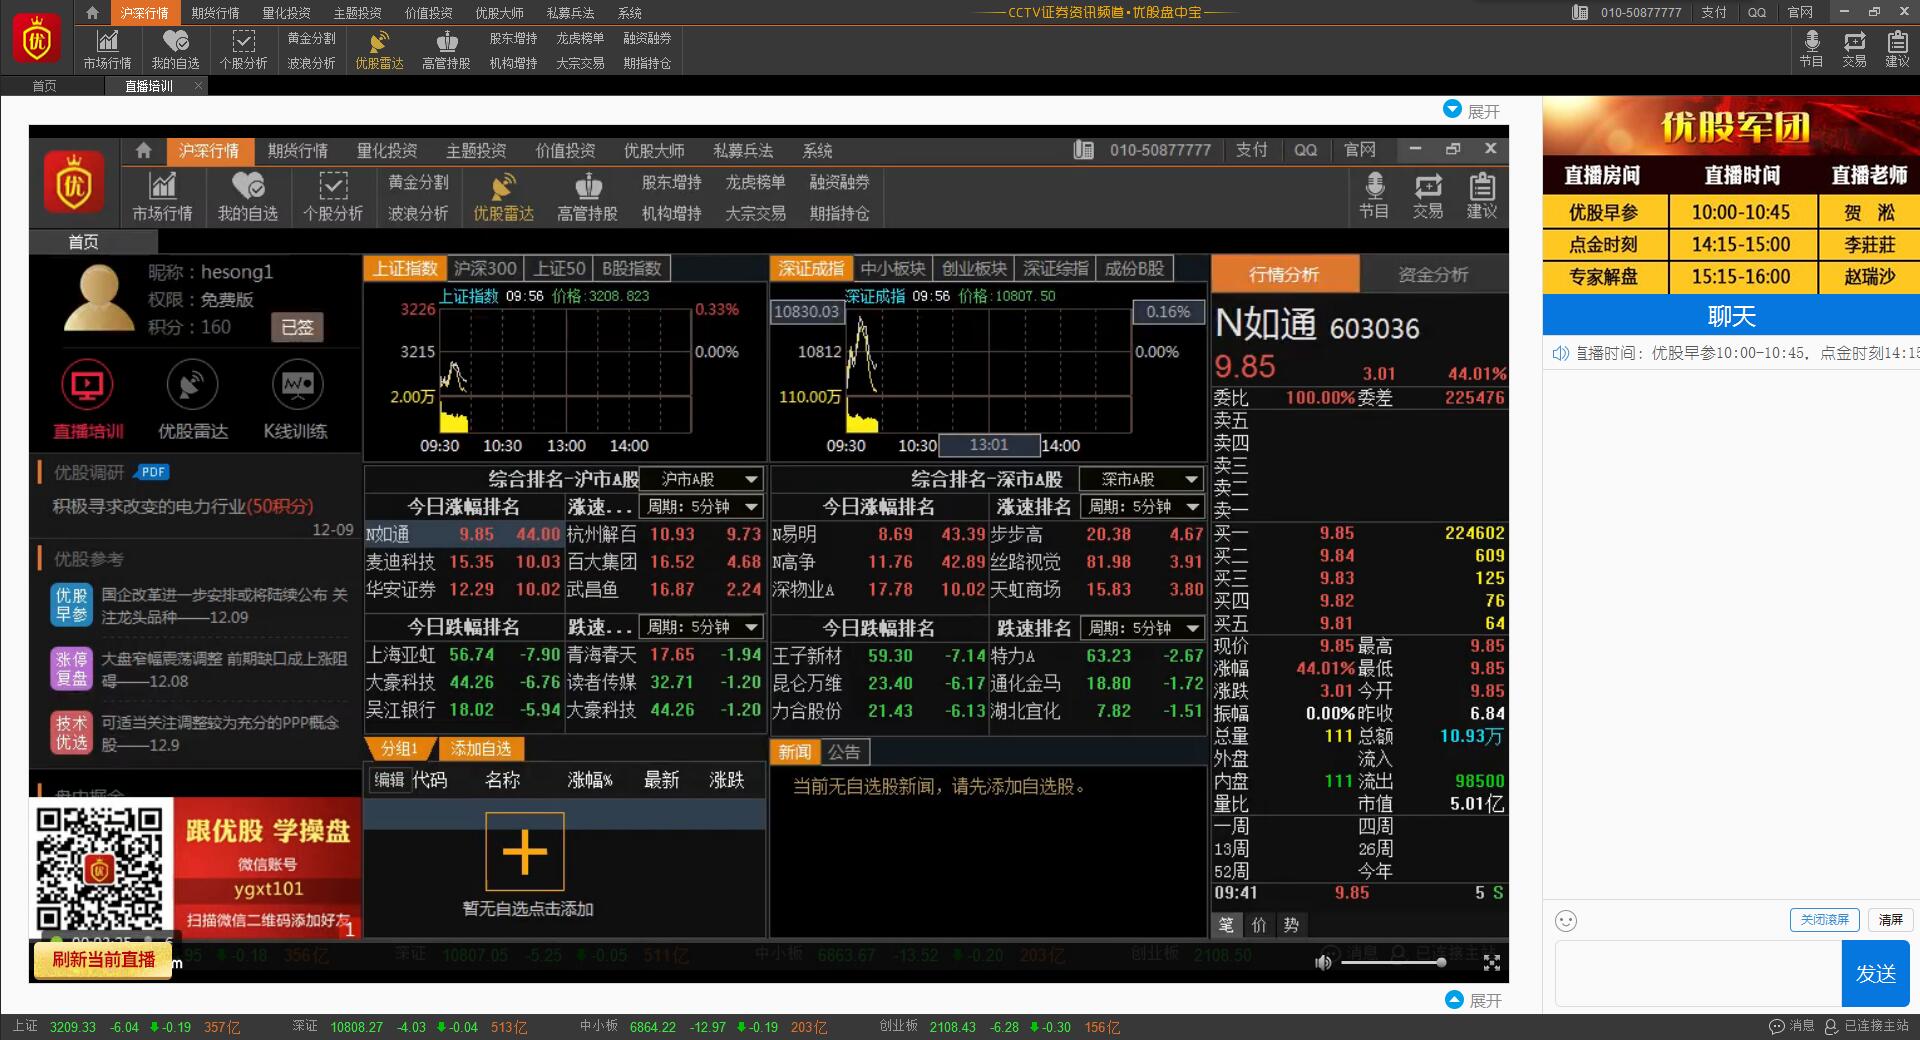Image resolution: width=1920 pixels, height=1040 pixels.
Task: Click PDF badge next to 优股调研
Action: (153, 472)
